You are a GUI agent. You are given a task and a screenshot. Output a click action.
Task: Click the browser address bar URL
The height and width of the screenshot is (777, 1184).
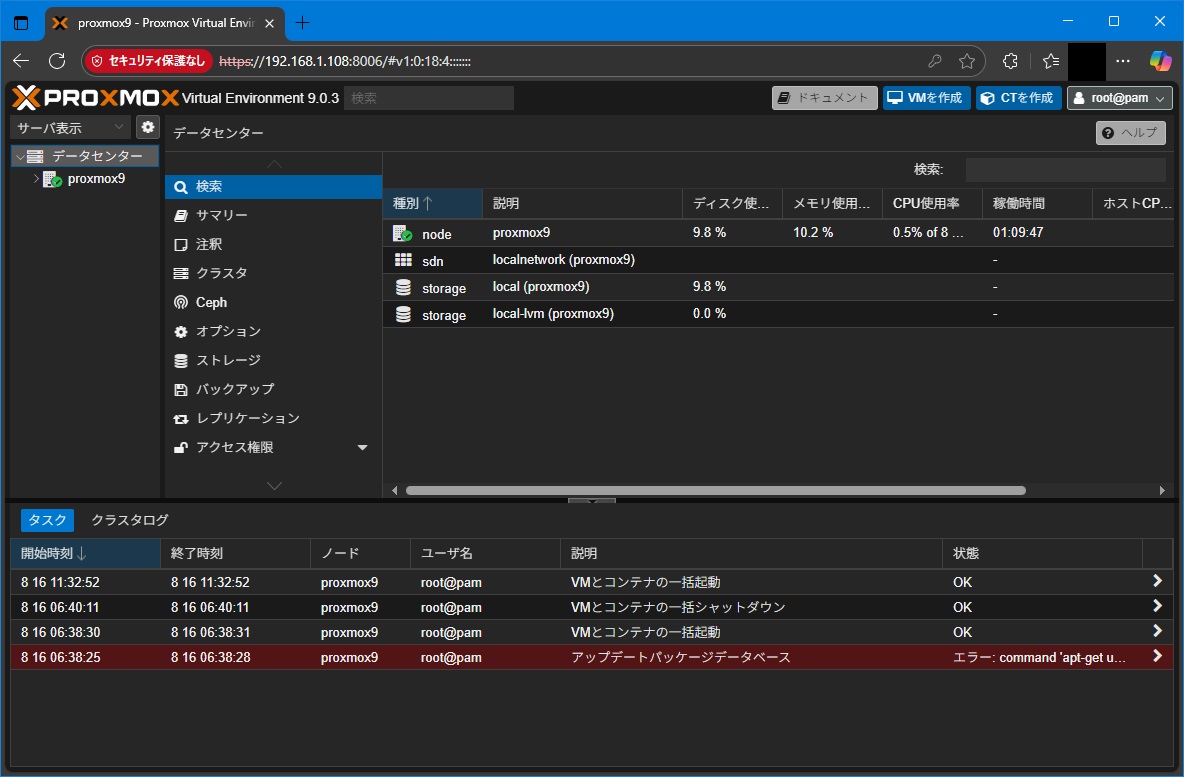click(345, 61)
